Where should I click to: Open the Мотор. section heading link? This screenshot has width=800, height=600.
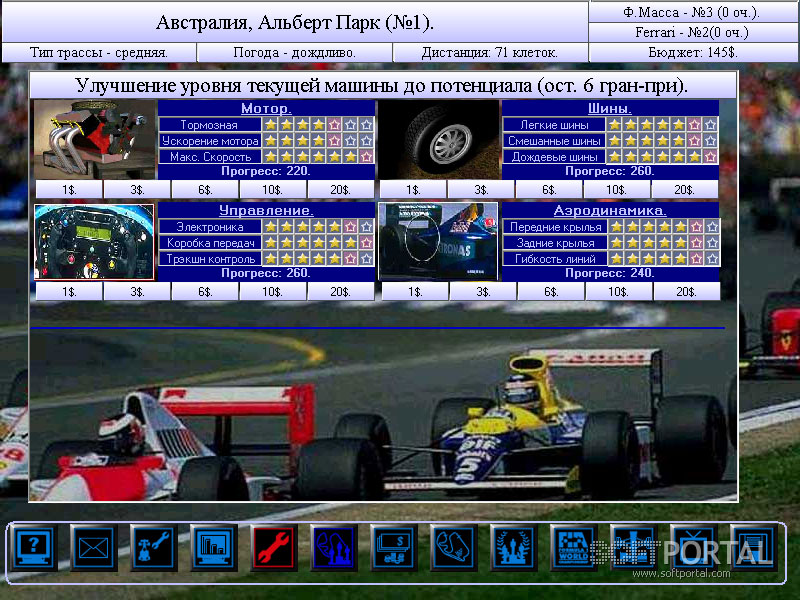(266, 108)
